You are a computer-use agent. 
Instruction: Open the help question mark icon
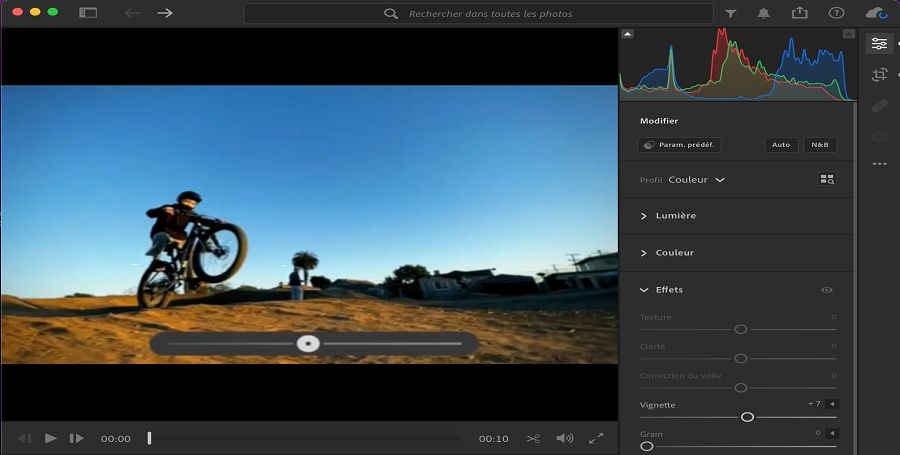coord(836,13)
